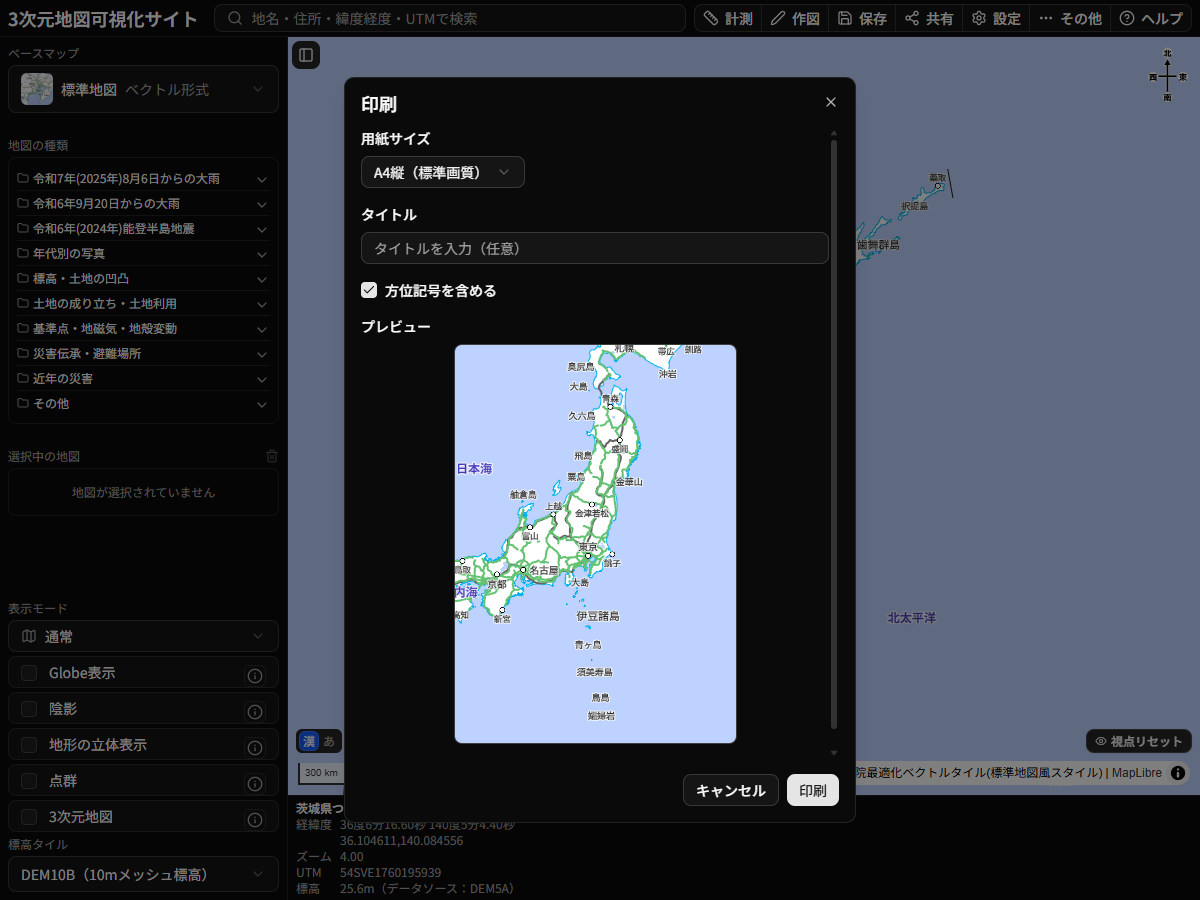
Task: Click the キャンセル button
Action: point(730,790)
